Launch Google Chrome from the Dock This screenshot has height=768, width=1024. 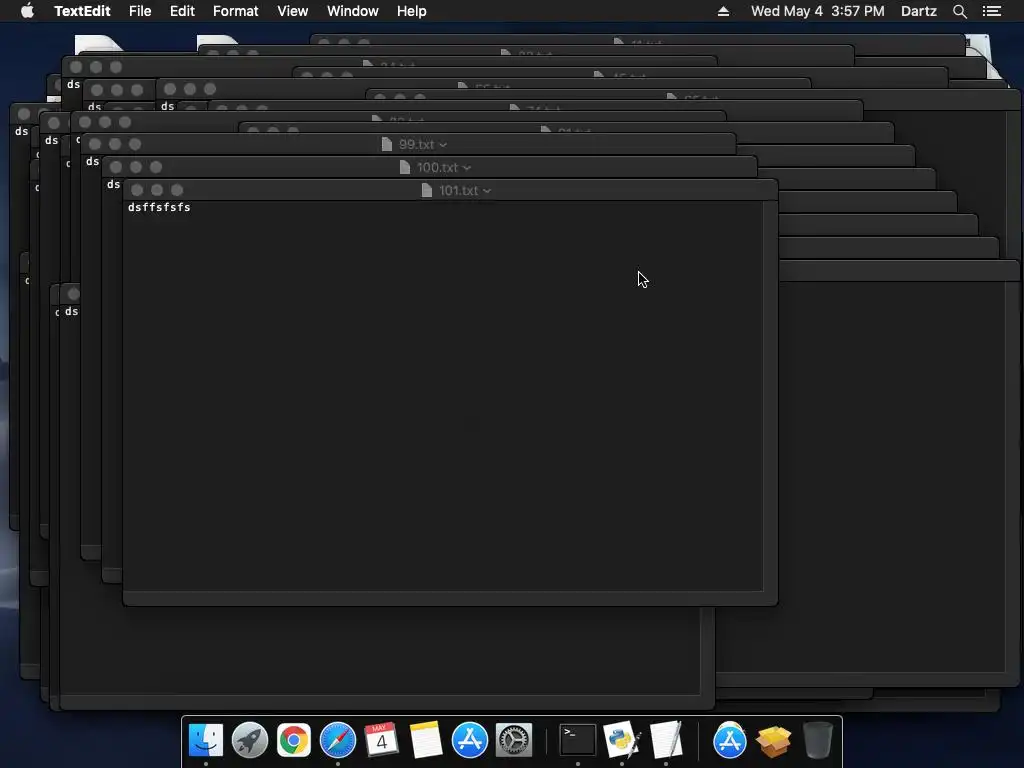294,740
